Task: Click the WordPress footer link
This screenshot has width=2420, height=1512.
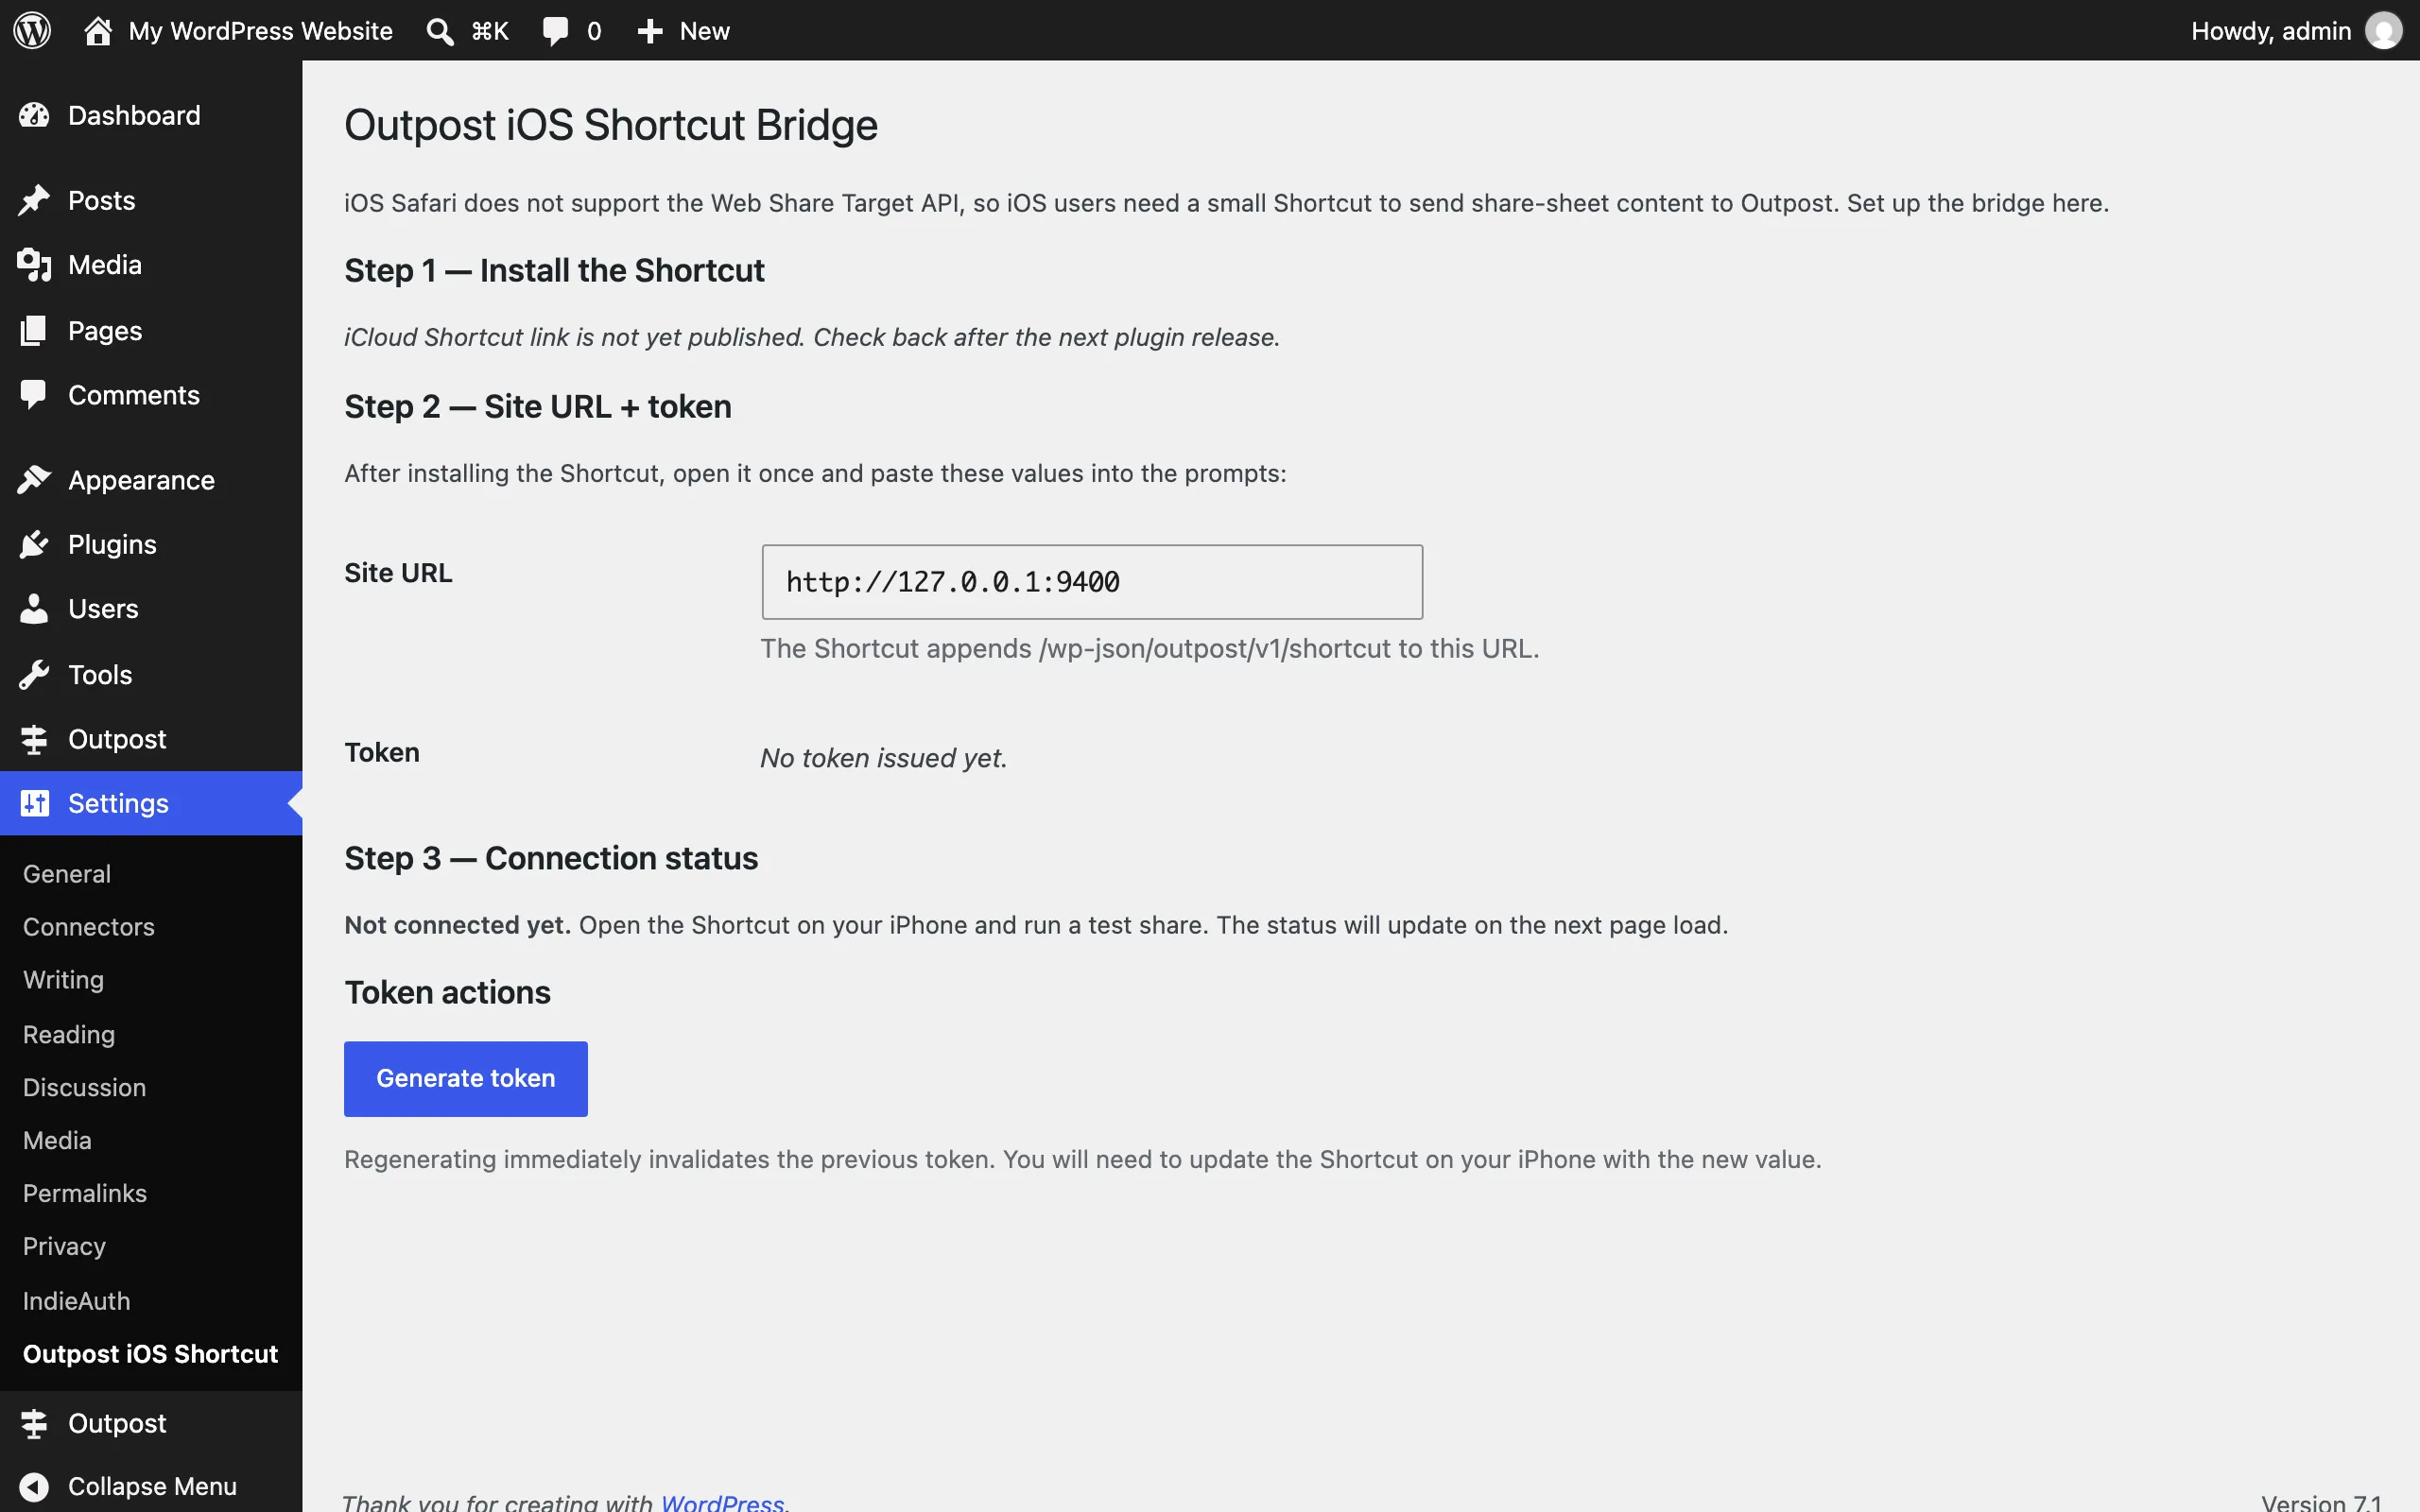Action: [x=722, y=1501]
